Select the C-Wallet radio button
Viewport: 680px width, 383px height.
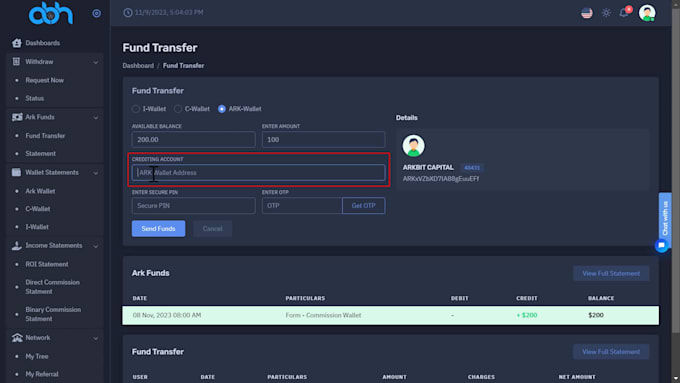[x=178, y=109]
